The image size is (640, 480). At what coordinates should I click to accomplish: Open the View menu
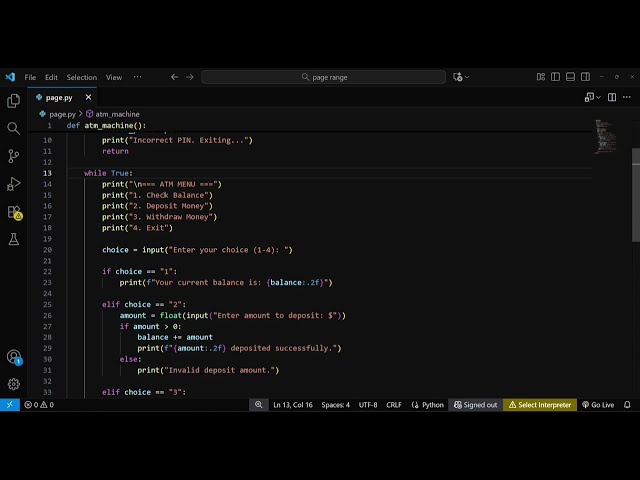click(x=114, y=77)
